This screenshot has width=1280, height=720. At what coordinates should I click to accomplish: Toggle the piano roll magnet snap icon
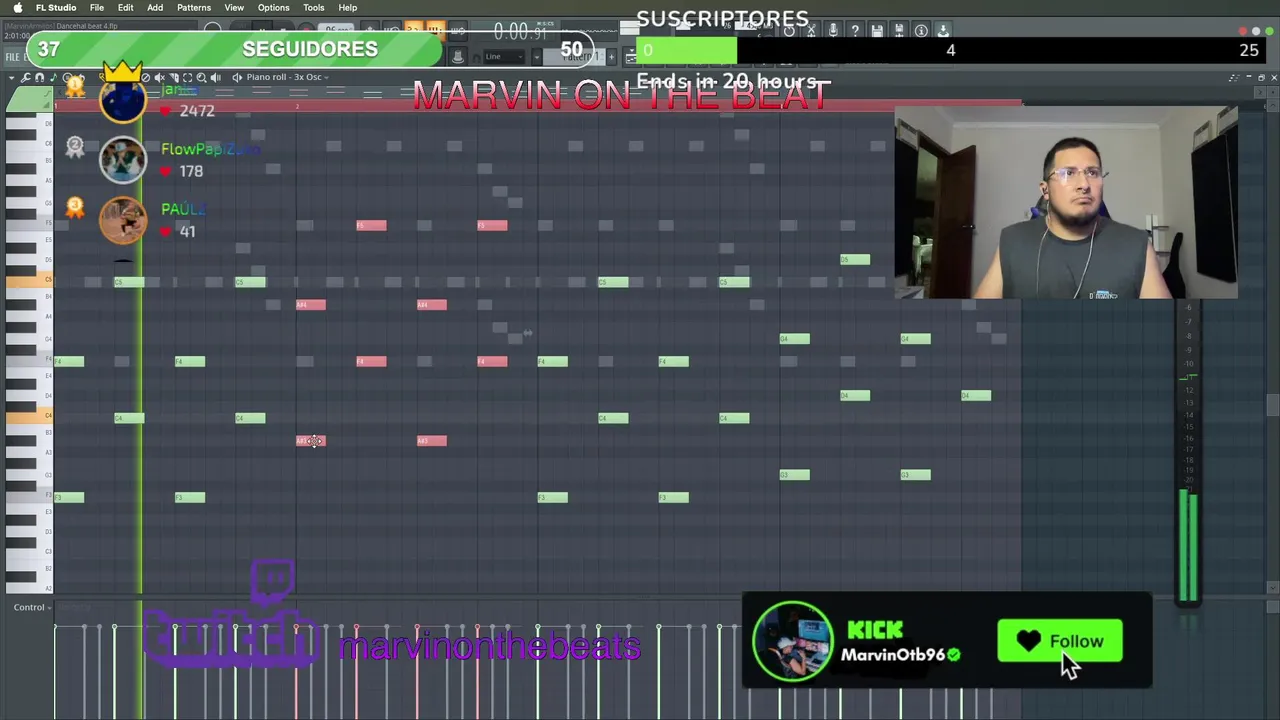click(x=39, y=77)
